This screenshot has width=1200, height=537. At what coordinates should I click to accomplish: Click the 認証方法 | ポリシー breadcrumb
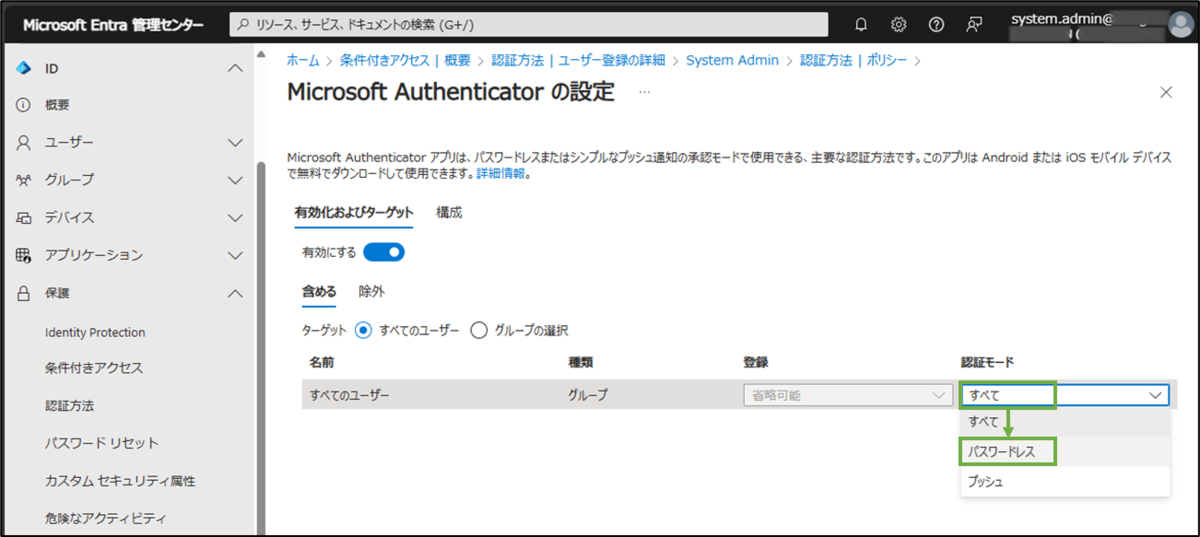tap(853, 60)
